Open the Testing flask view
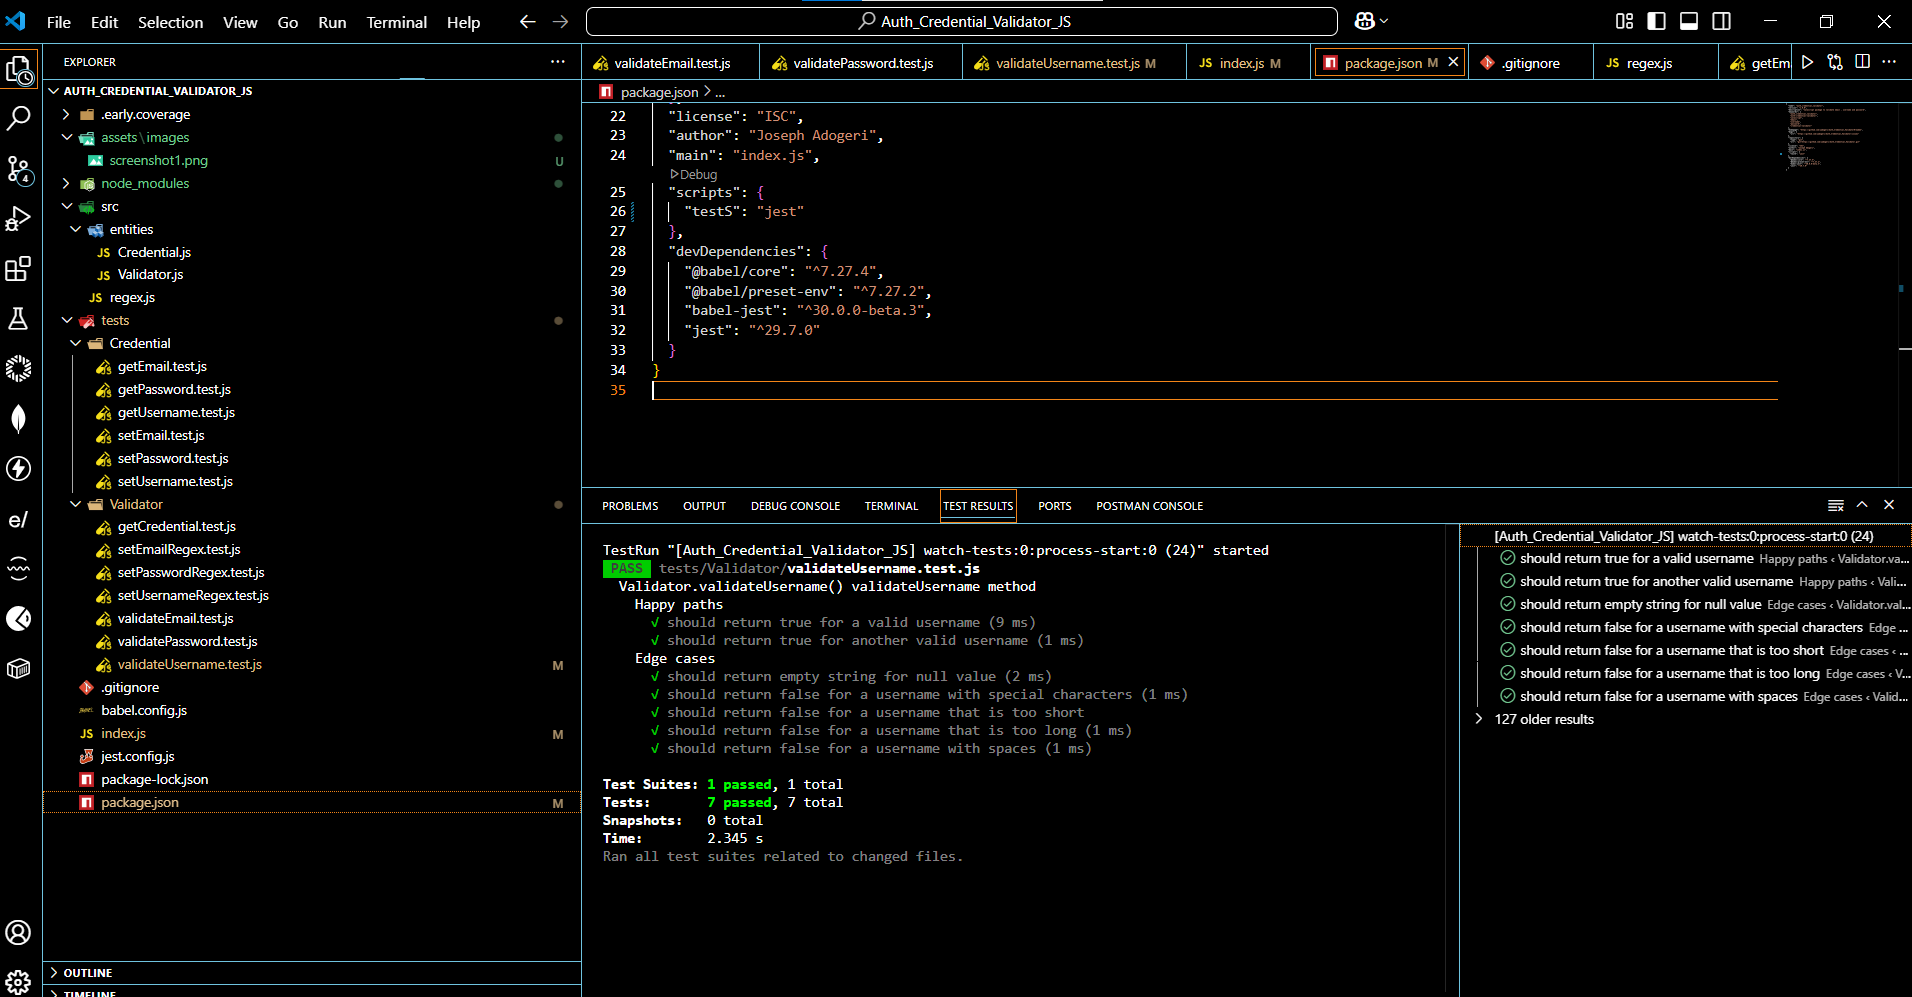 pyautogui.click(x=19, y=319)
